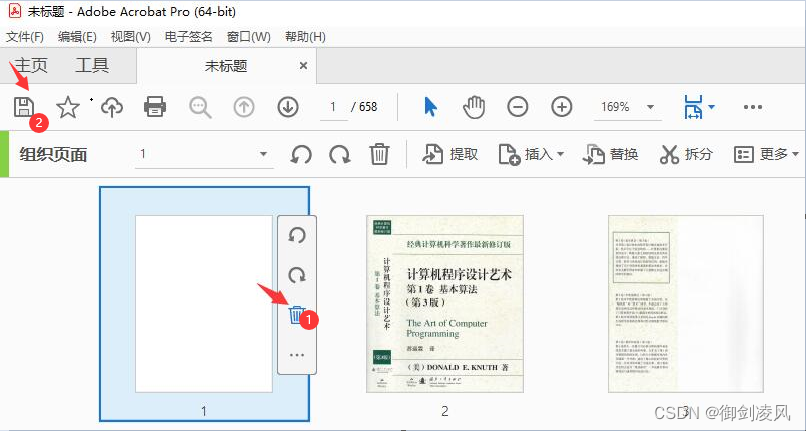
Task: Choose the selection arrow tool
Action: coord(430,107)
